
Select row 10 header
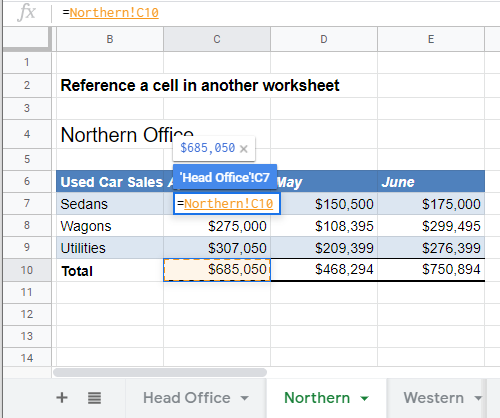pos(27,270)
